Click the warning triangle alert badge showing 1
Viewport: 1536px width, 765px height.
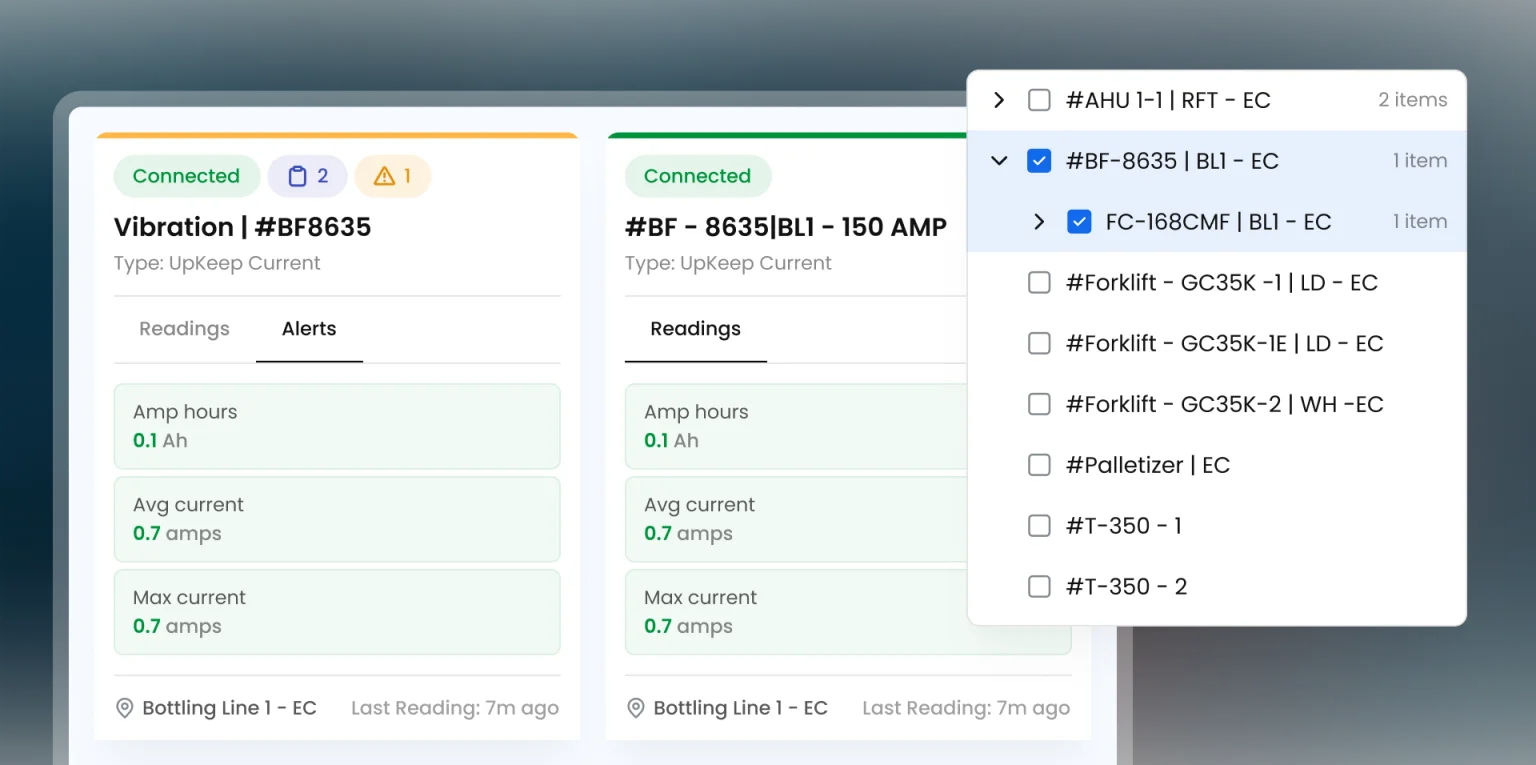393,176
